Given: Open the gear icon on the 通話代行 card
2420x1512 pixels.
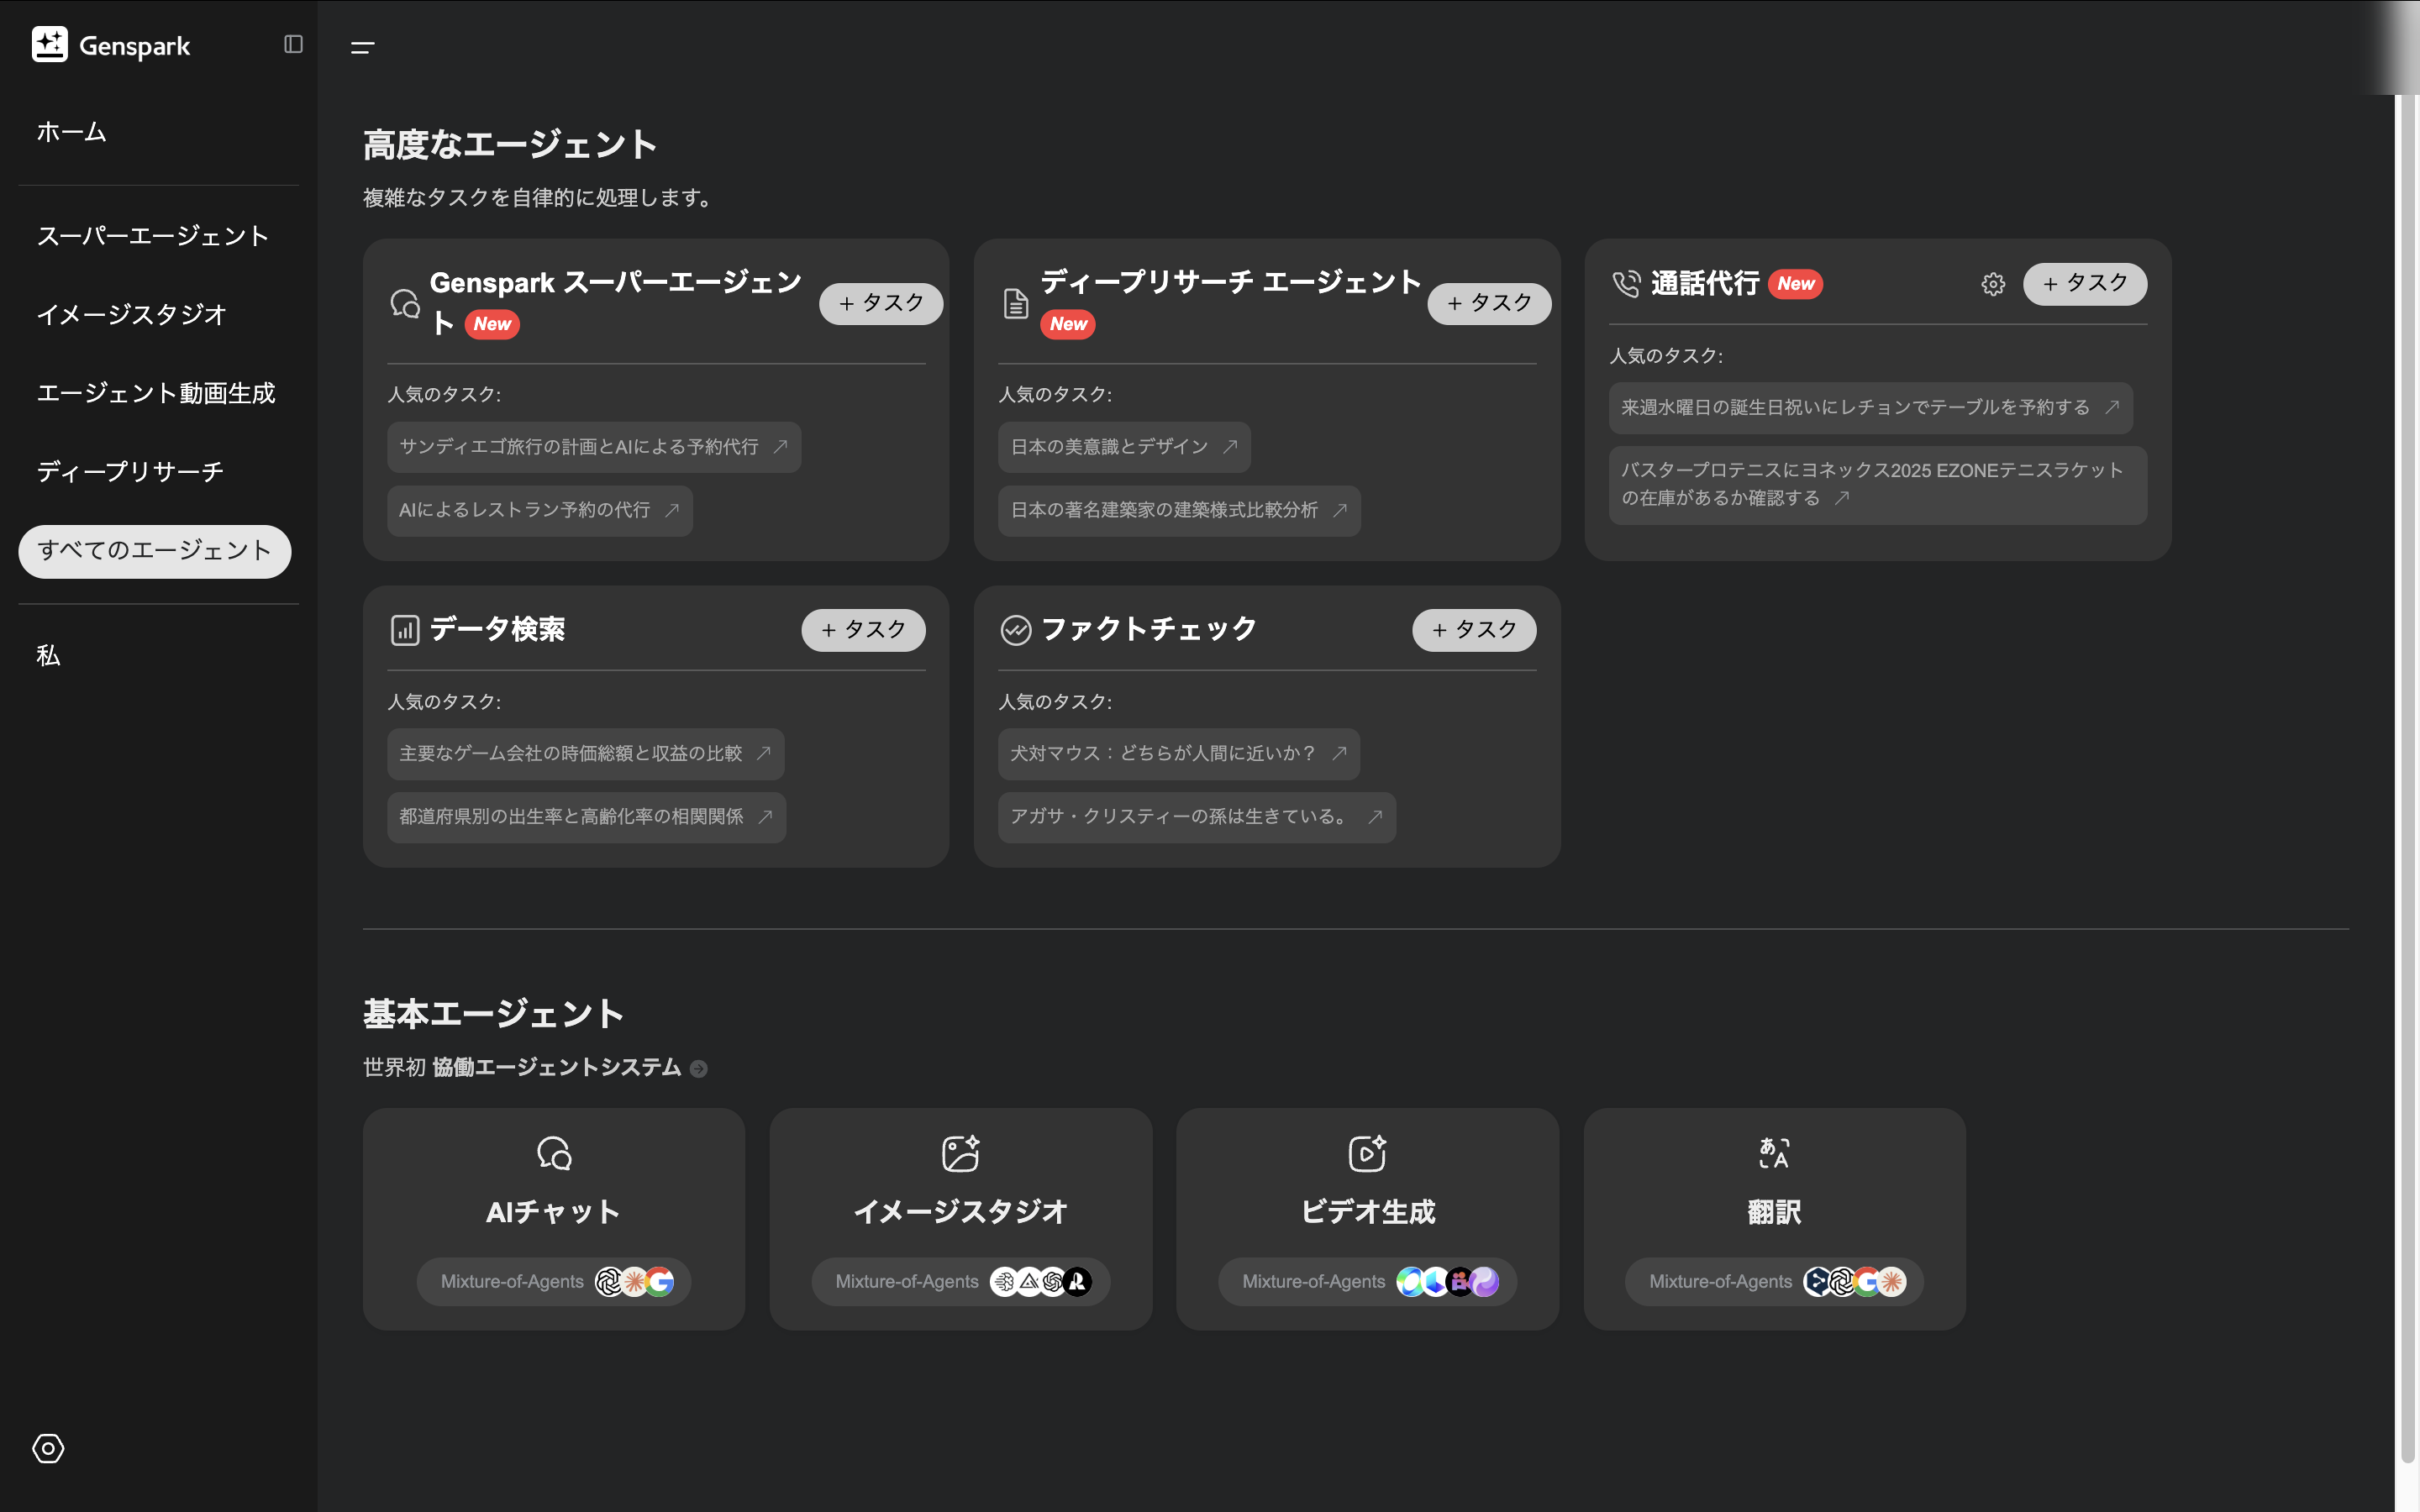Looking at the screenshot, I should point(1992,284).
